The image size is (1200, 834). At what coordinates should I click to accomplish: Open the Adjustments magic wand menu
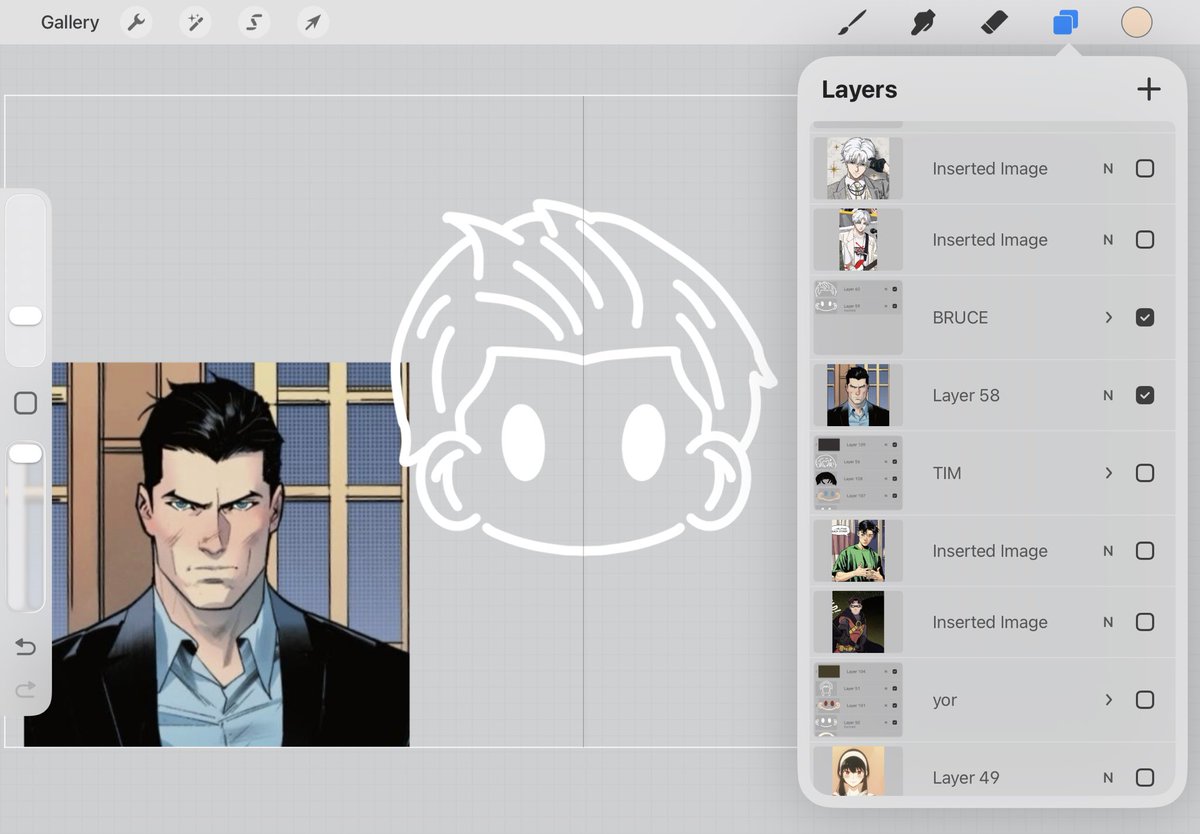pos(195,22)
